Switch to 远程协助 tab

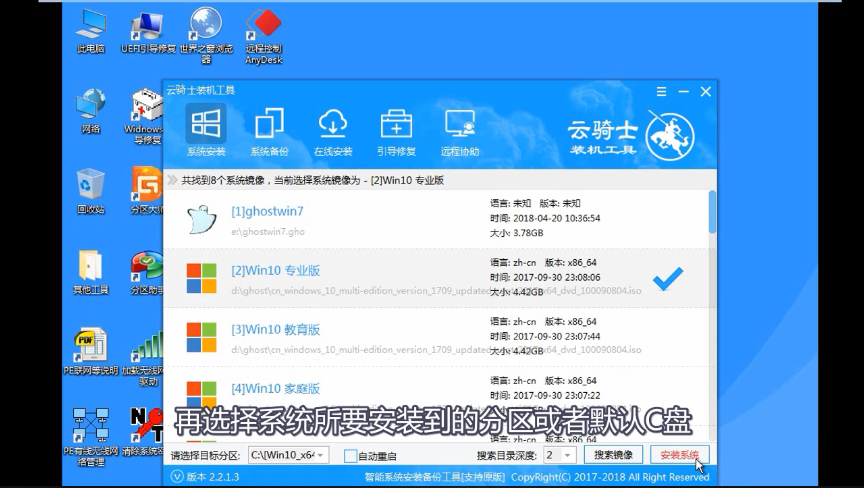[460, 132]
